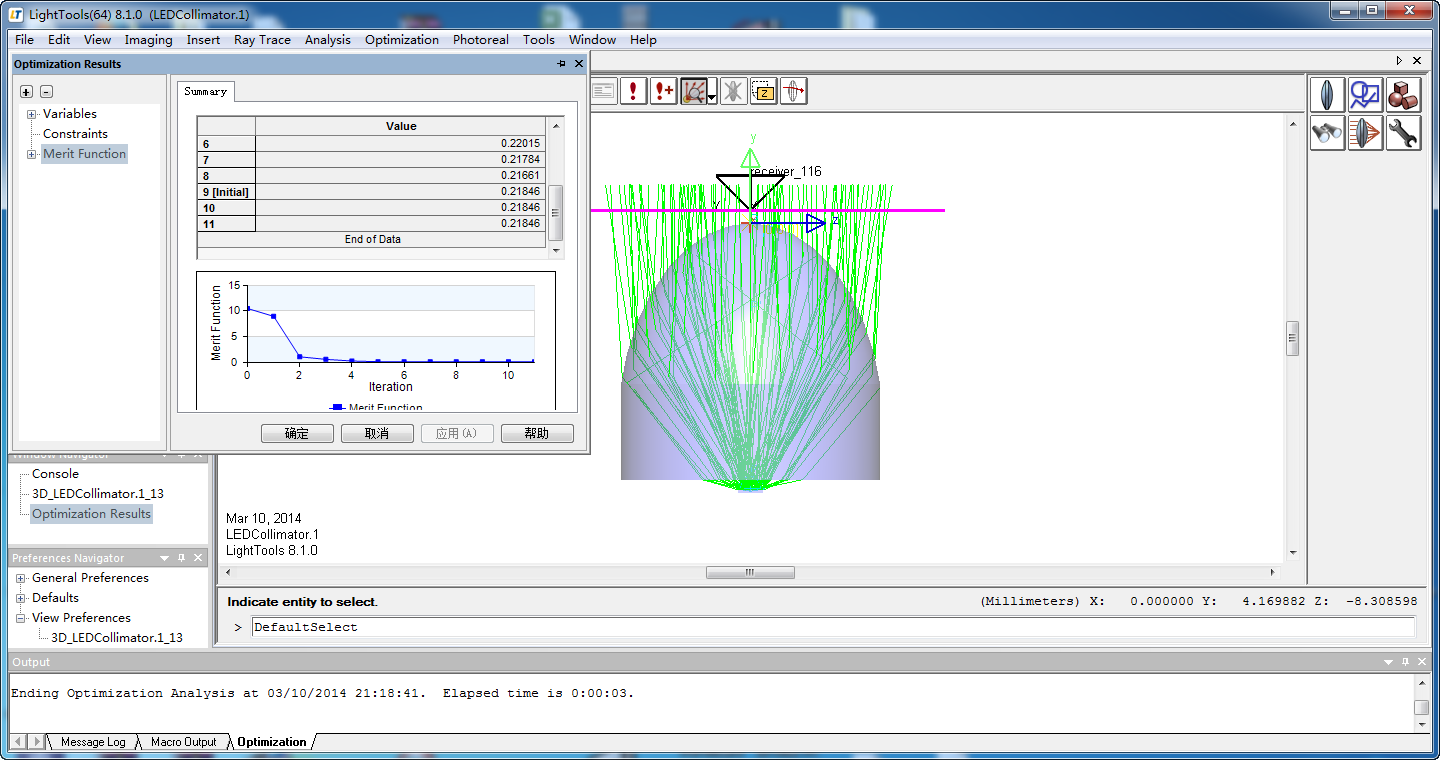Close the Optimization Results panel
The height and width of the screenshot is (760, 1440).
pos(578,63)
